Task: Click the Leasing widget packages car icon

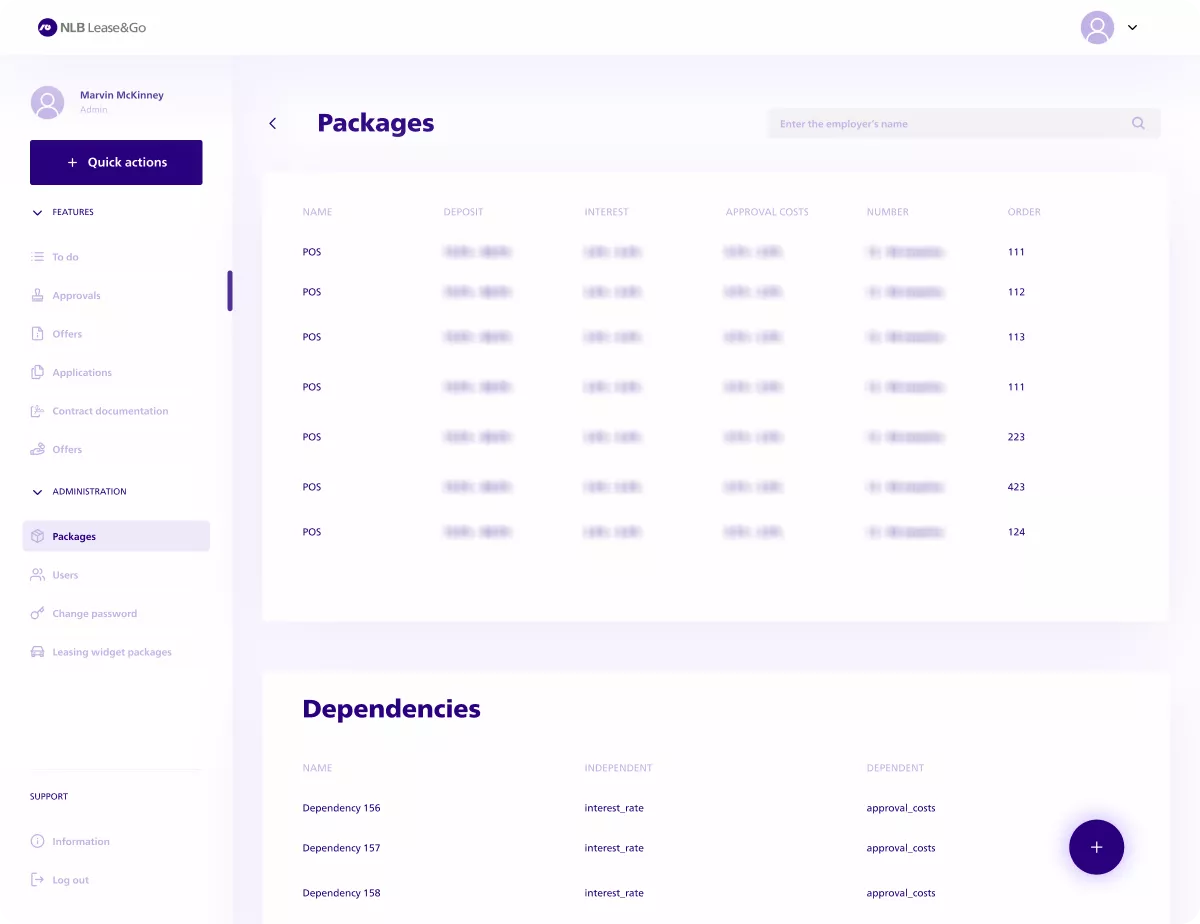Action: click(x=37, y=652)
